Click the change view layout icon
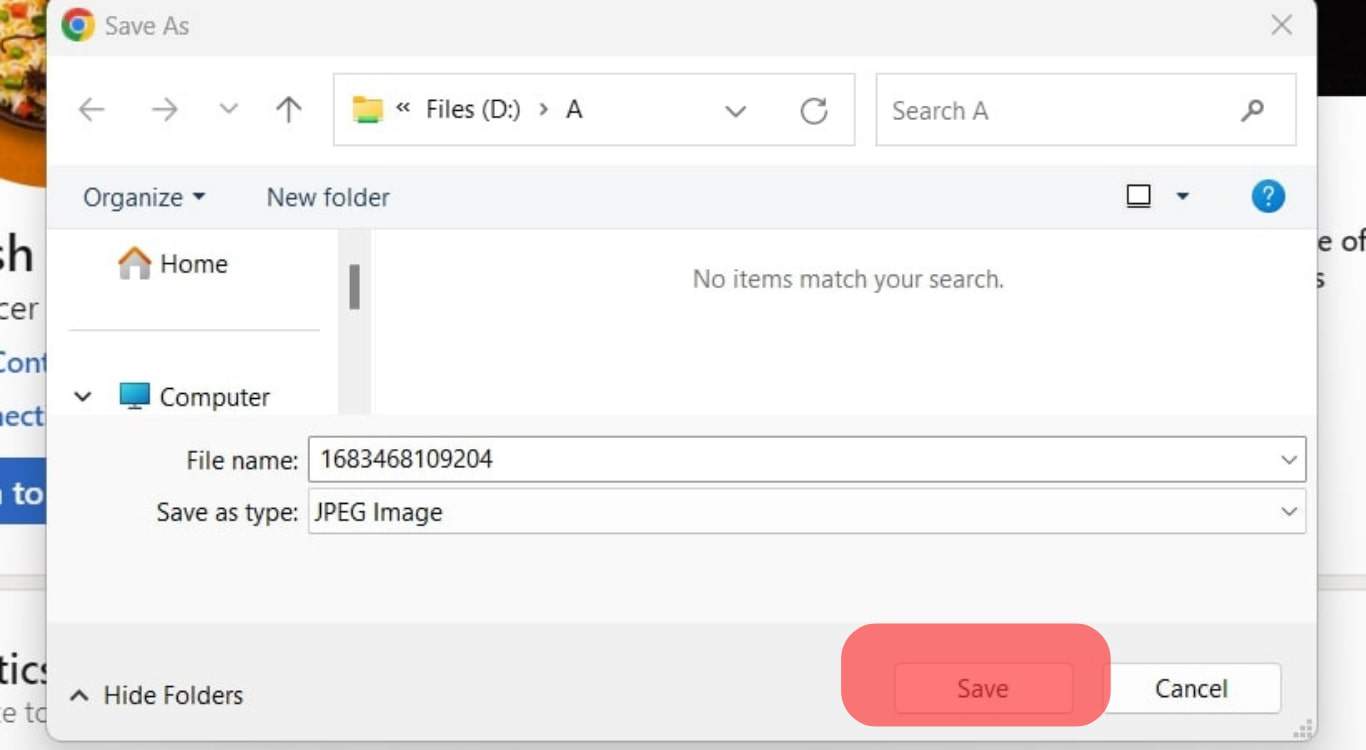The width and height of the screenshot is (1366, 750). point(1138,196)
